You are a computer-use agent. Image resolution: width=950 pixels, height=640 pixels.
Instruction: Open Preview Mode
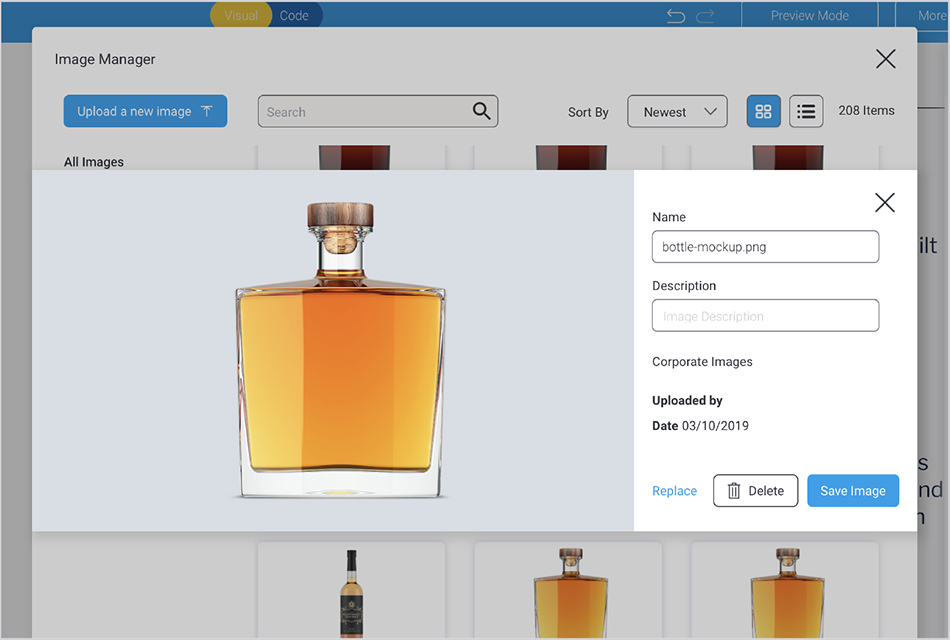[x=809, y=16]
